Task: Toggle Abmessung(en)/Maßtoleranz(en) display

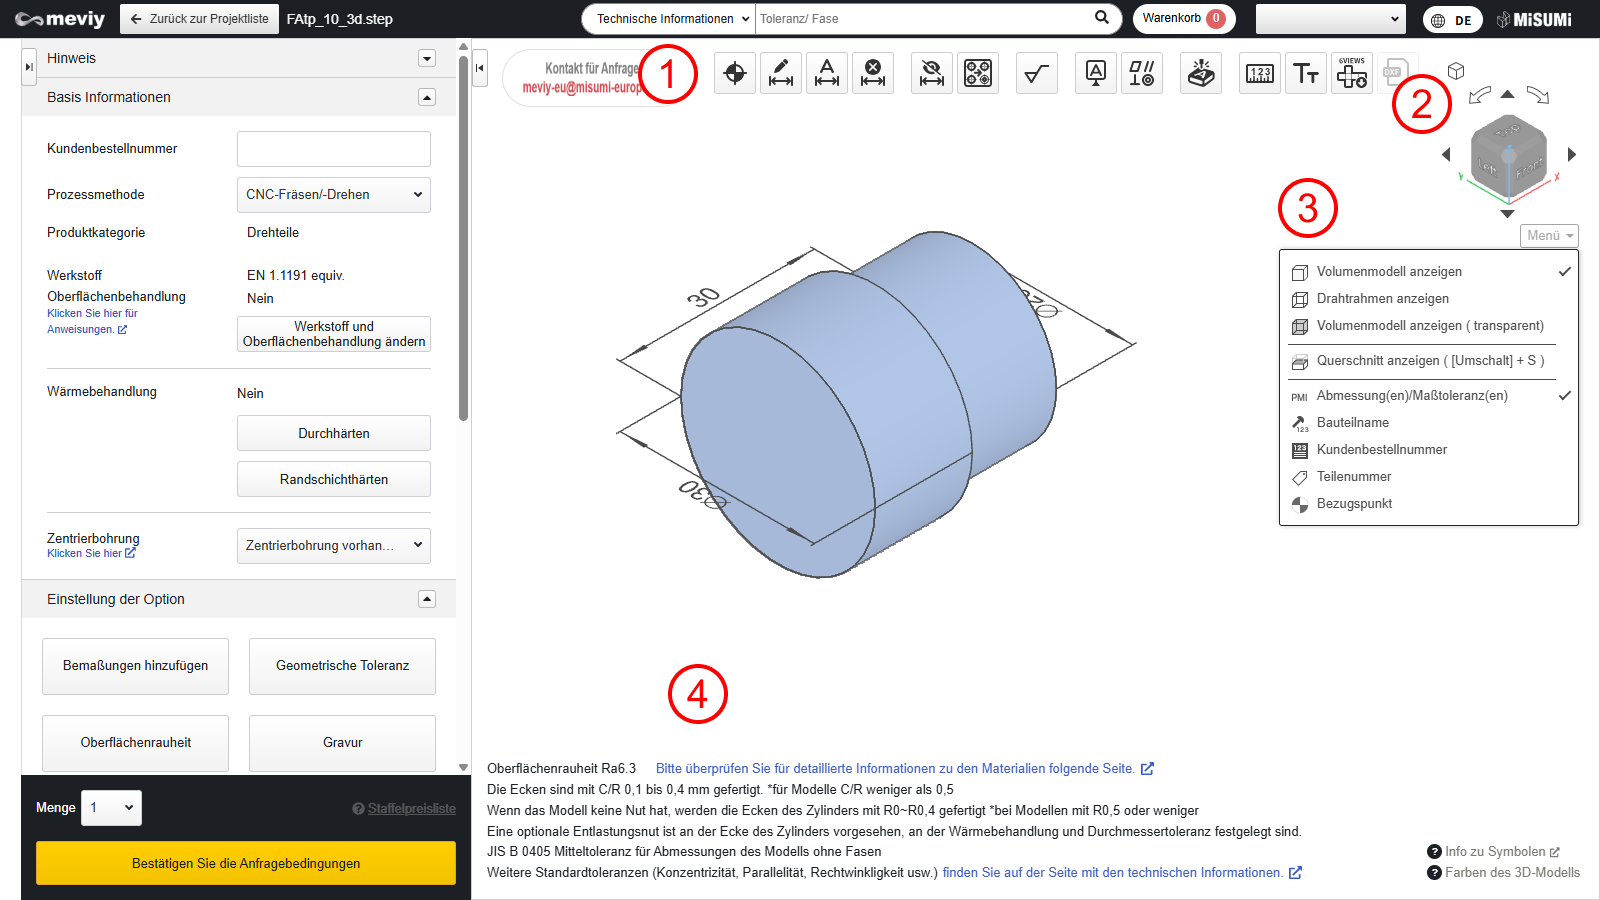Action: coord(1411,396)
